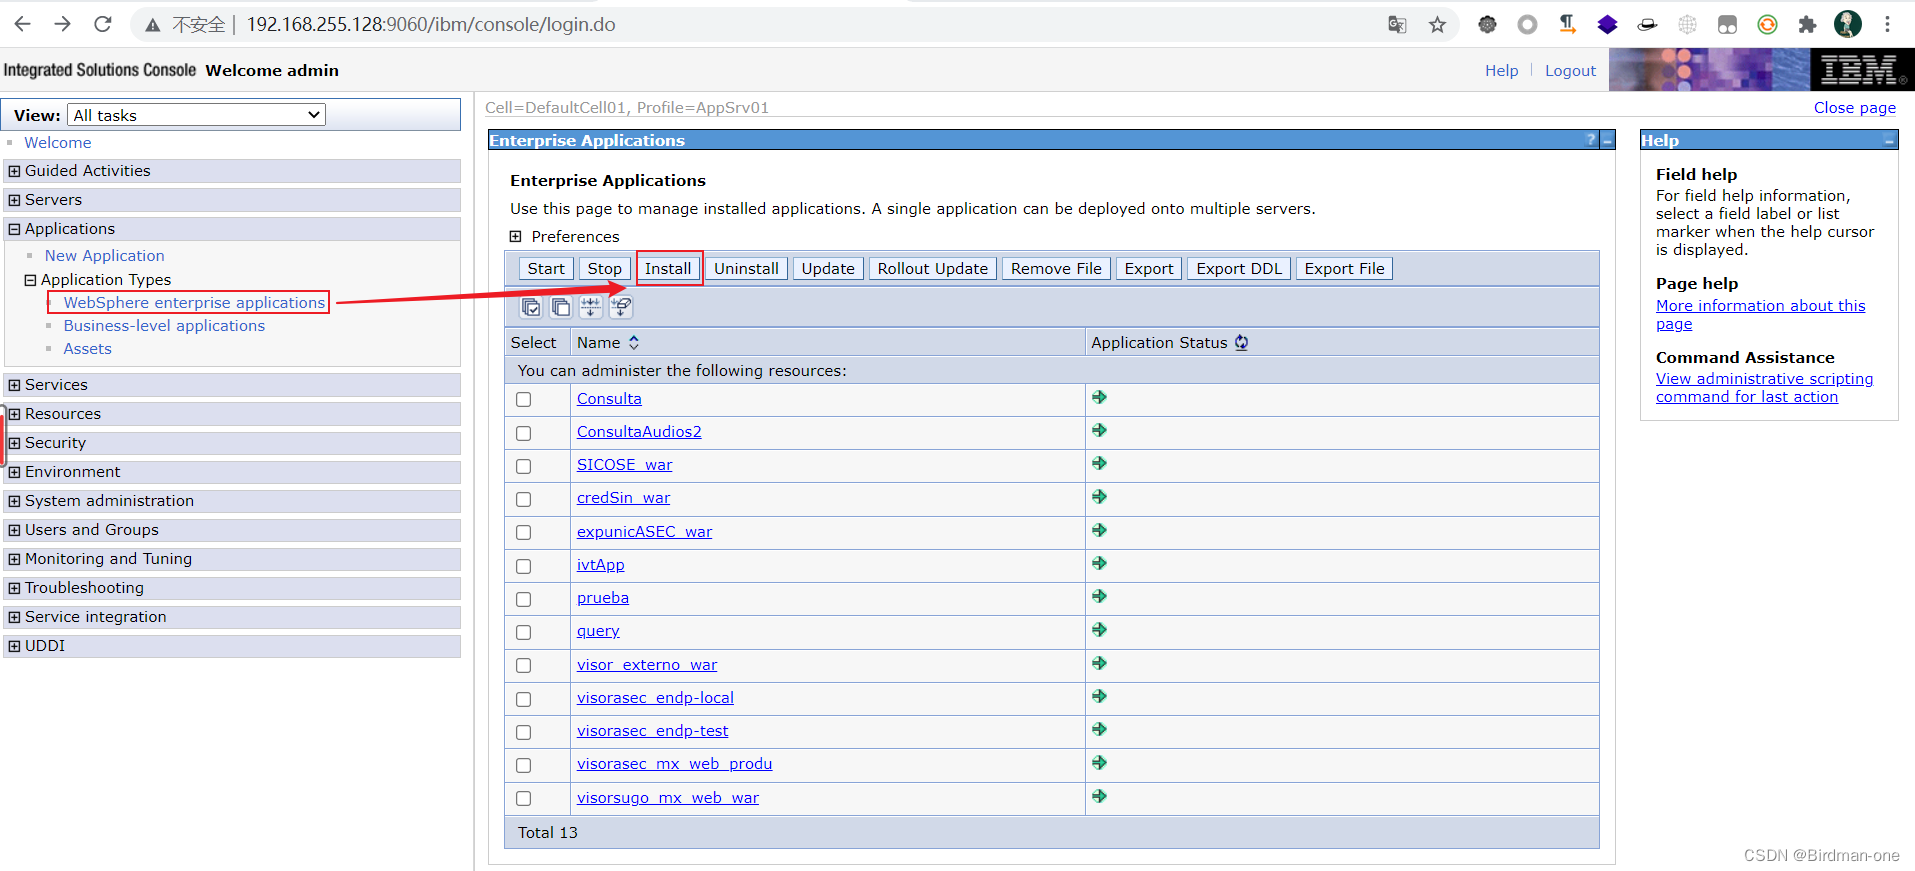The height and width of the screenshot is (871, 1915).
Task: Tick the checkbox for ConsultaAudios2
Action: click(x=523, y=433)
